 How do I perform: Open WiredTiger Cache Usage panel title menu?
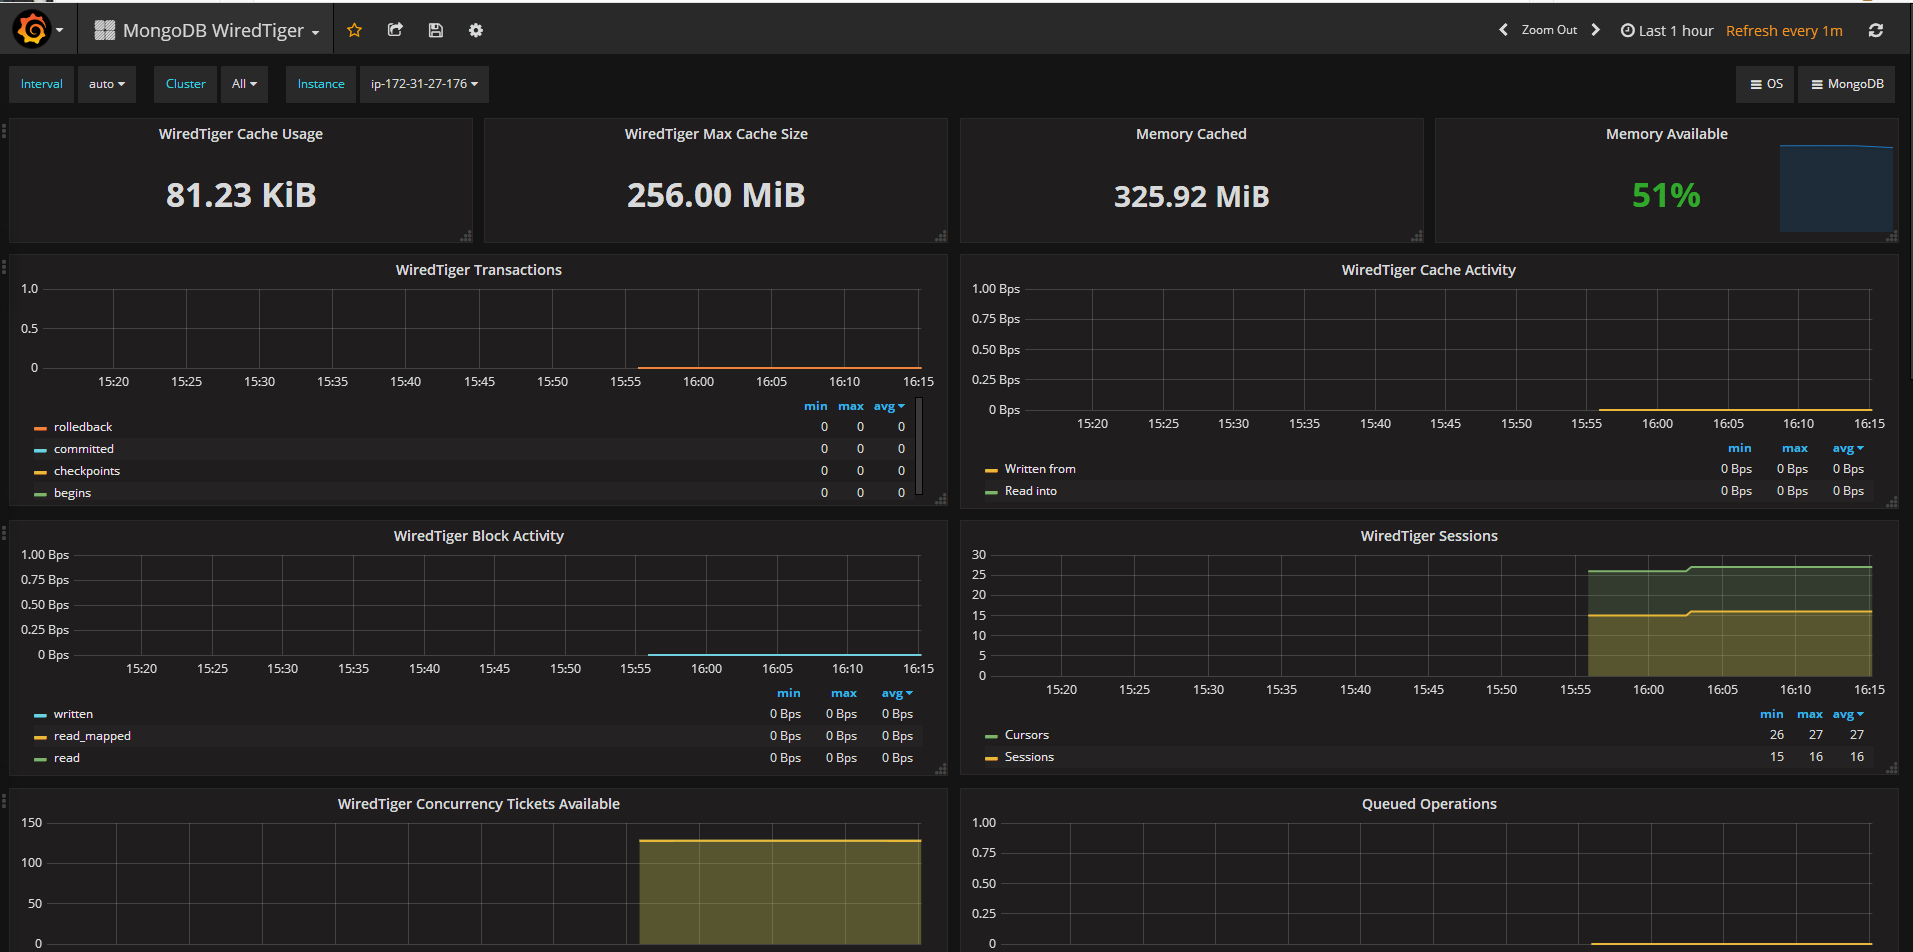coord(240,134)
